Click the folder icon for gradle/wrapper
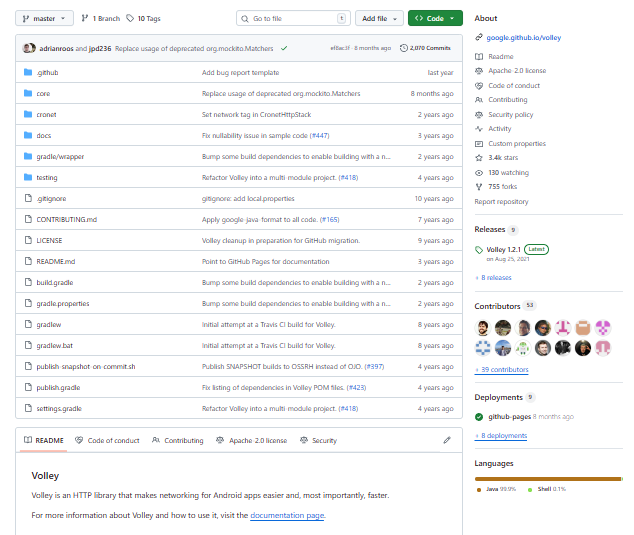Screen dimensions: 634x535 point(28,156)
